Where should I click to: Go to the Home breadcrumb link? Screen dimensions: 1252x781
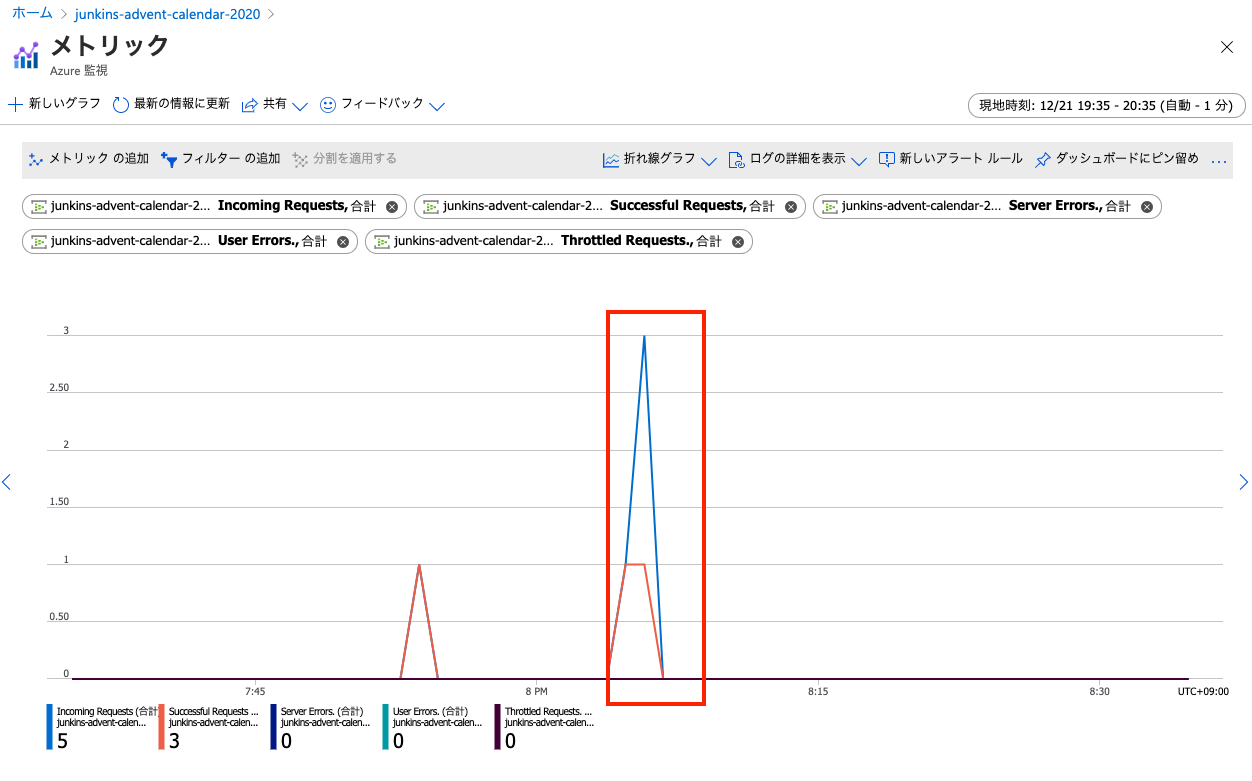(32, 14)
